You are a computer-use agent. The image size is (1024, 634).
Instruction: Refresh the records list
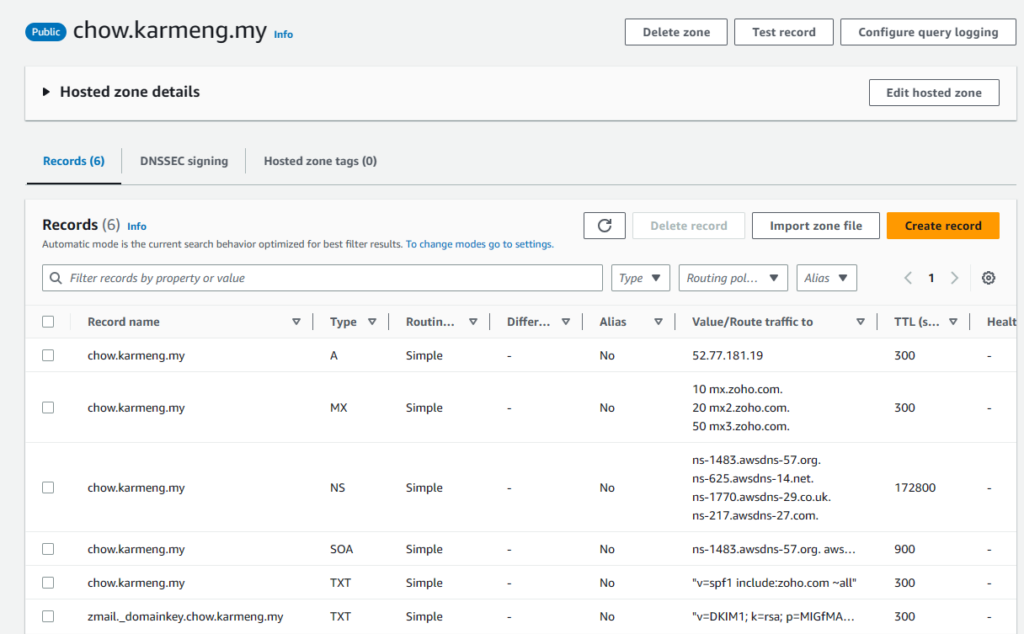(x=604, y=226)
